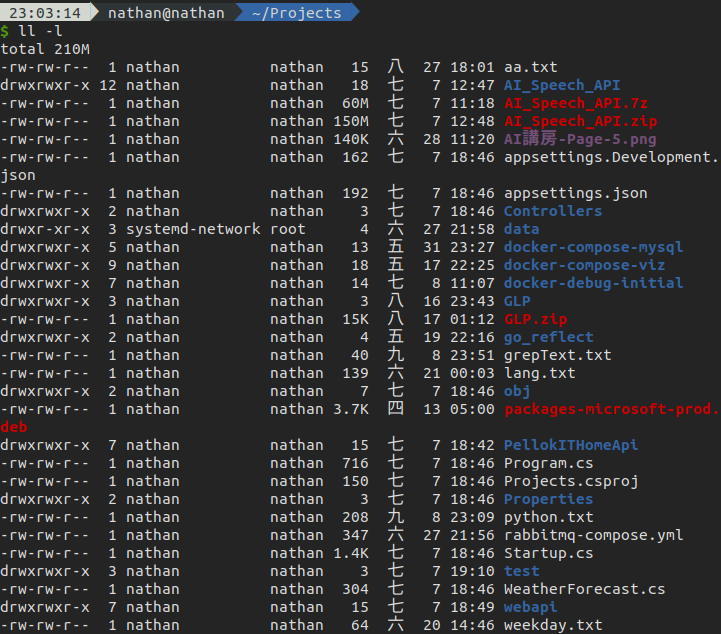Screen dimensions: 721x634
Task: Select the AI_Speech_API directory name
Action: tap(562, 85)
